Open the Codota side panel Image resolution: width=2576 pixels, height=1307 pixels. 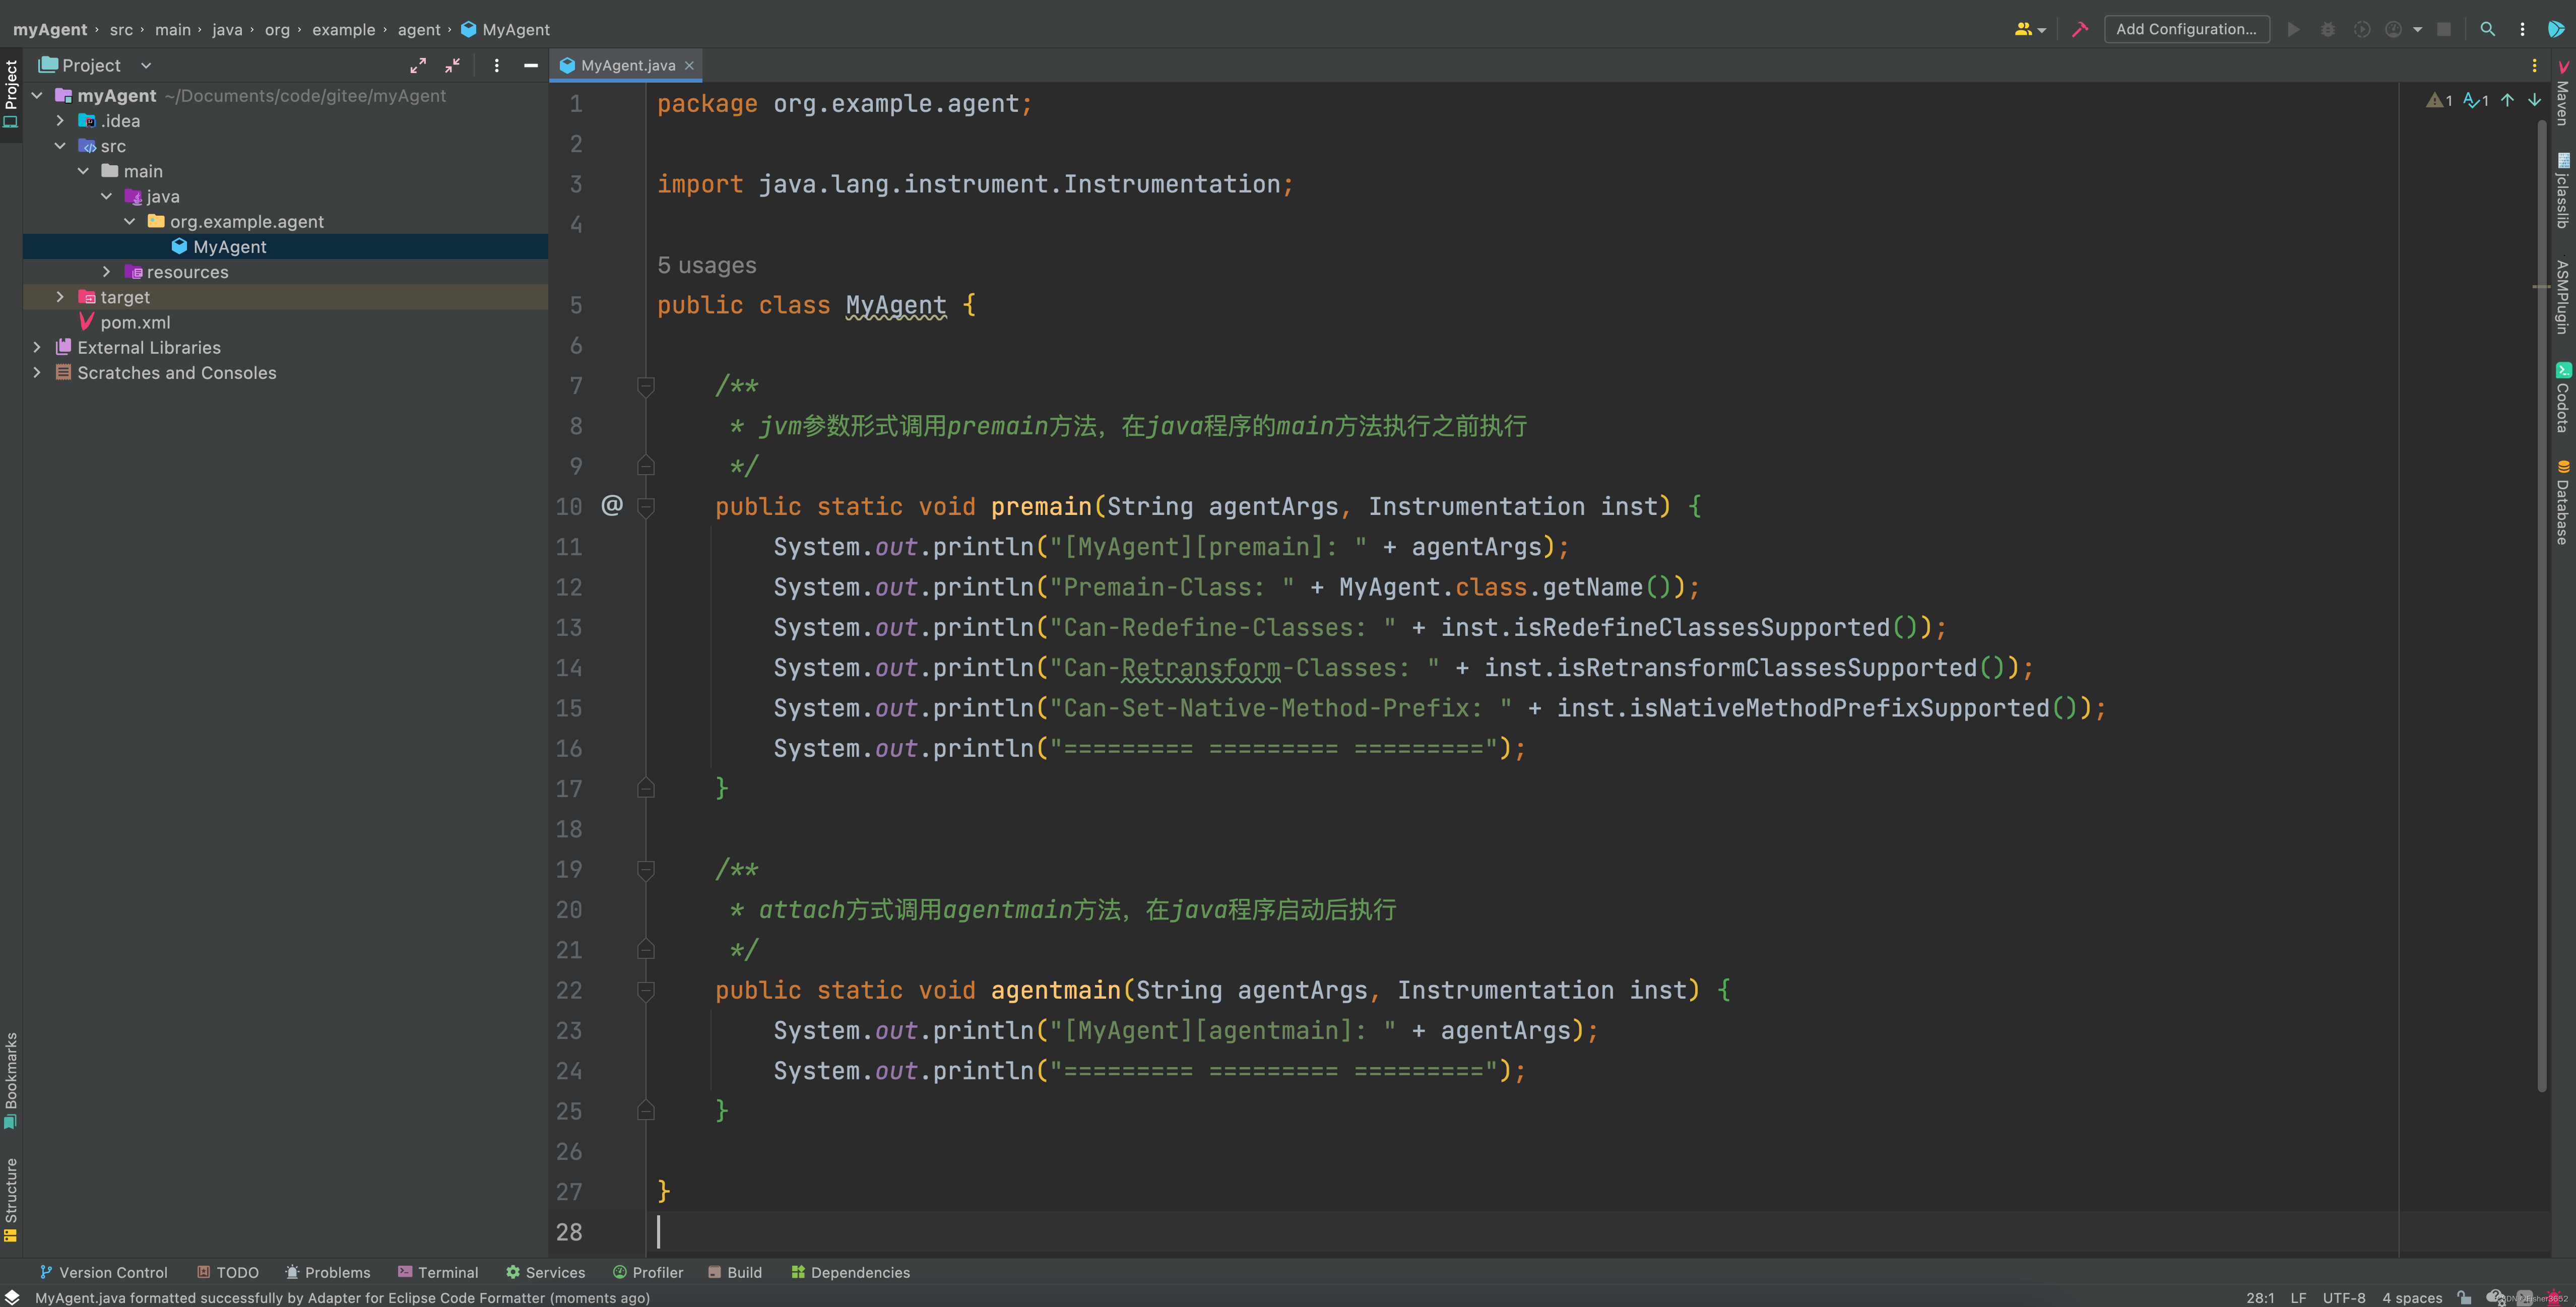(2563, 397)
